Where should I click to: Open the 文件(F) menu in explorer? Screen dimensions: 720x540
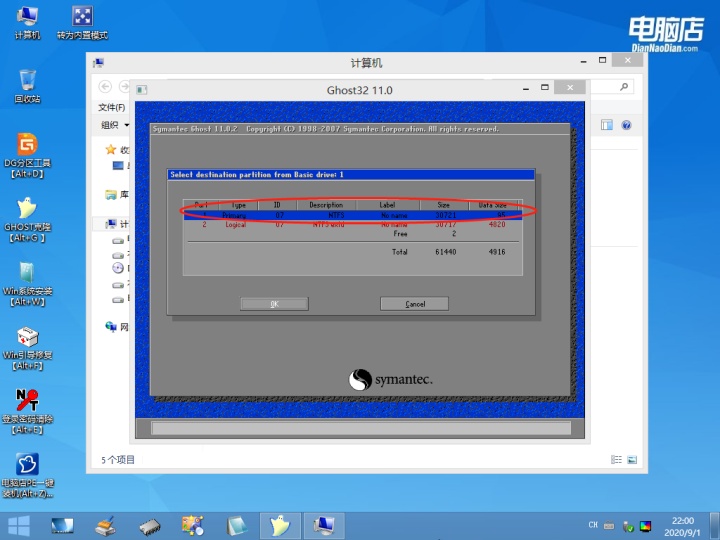coord(112,107)
